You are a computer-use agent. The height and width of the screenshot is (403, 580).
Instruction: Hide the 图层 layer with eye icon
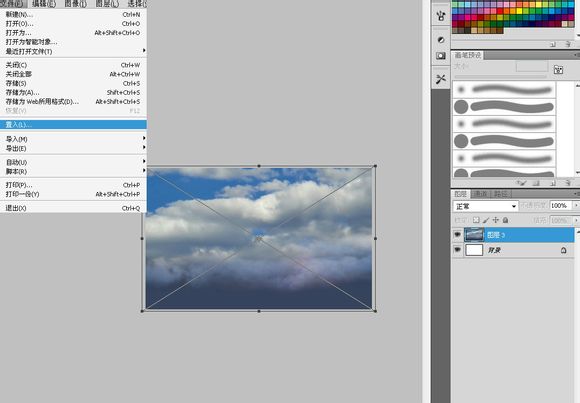(x=458, y=235)
